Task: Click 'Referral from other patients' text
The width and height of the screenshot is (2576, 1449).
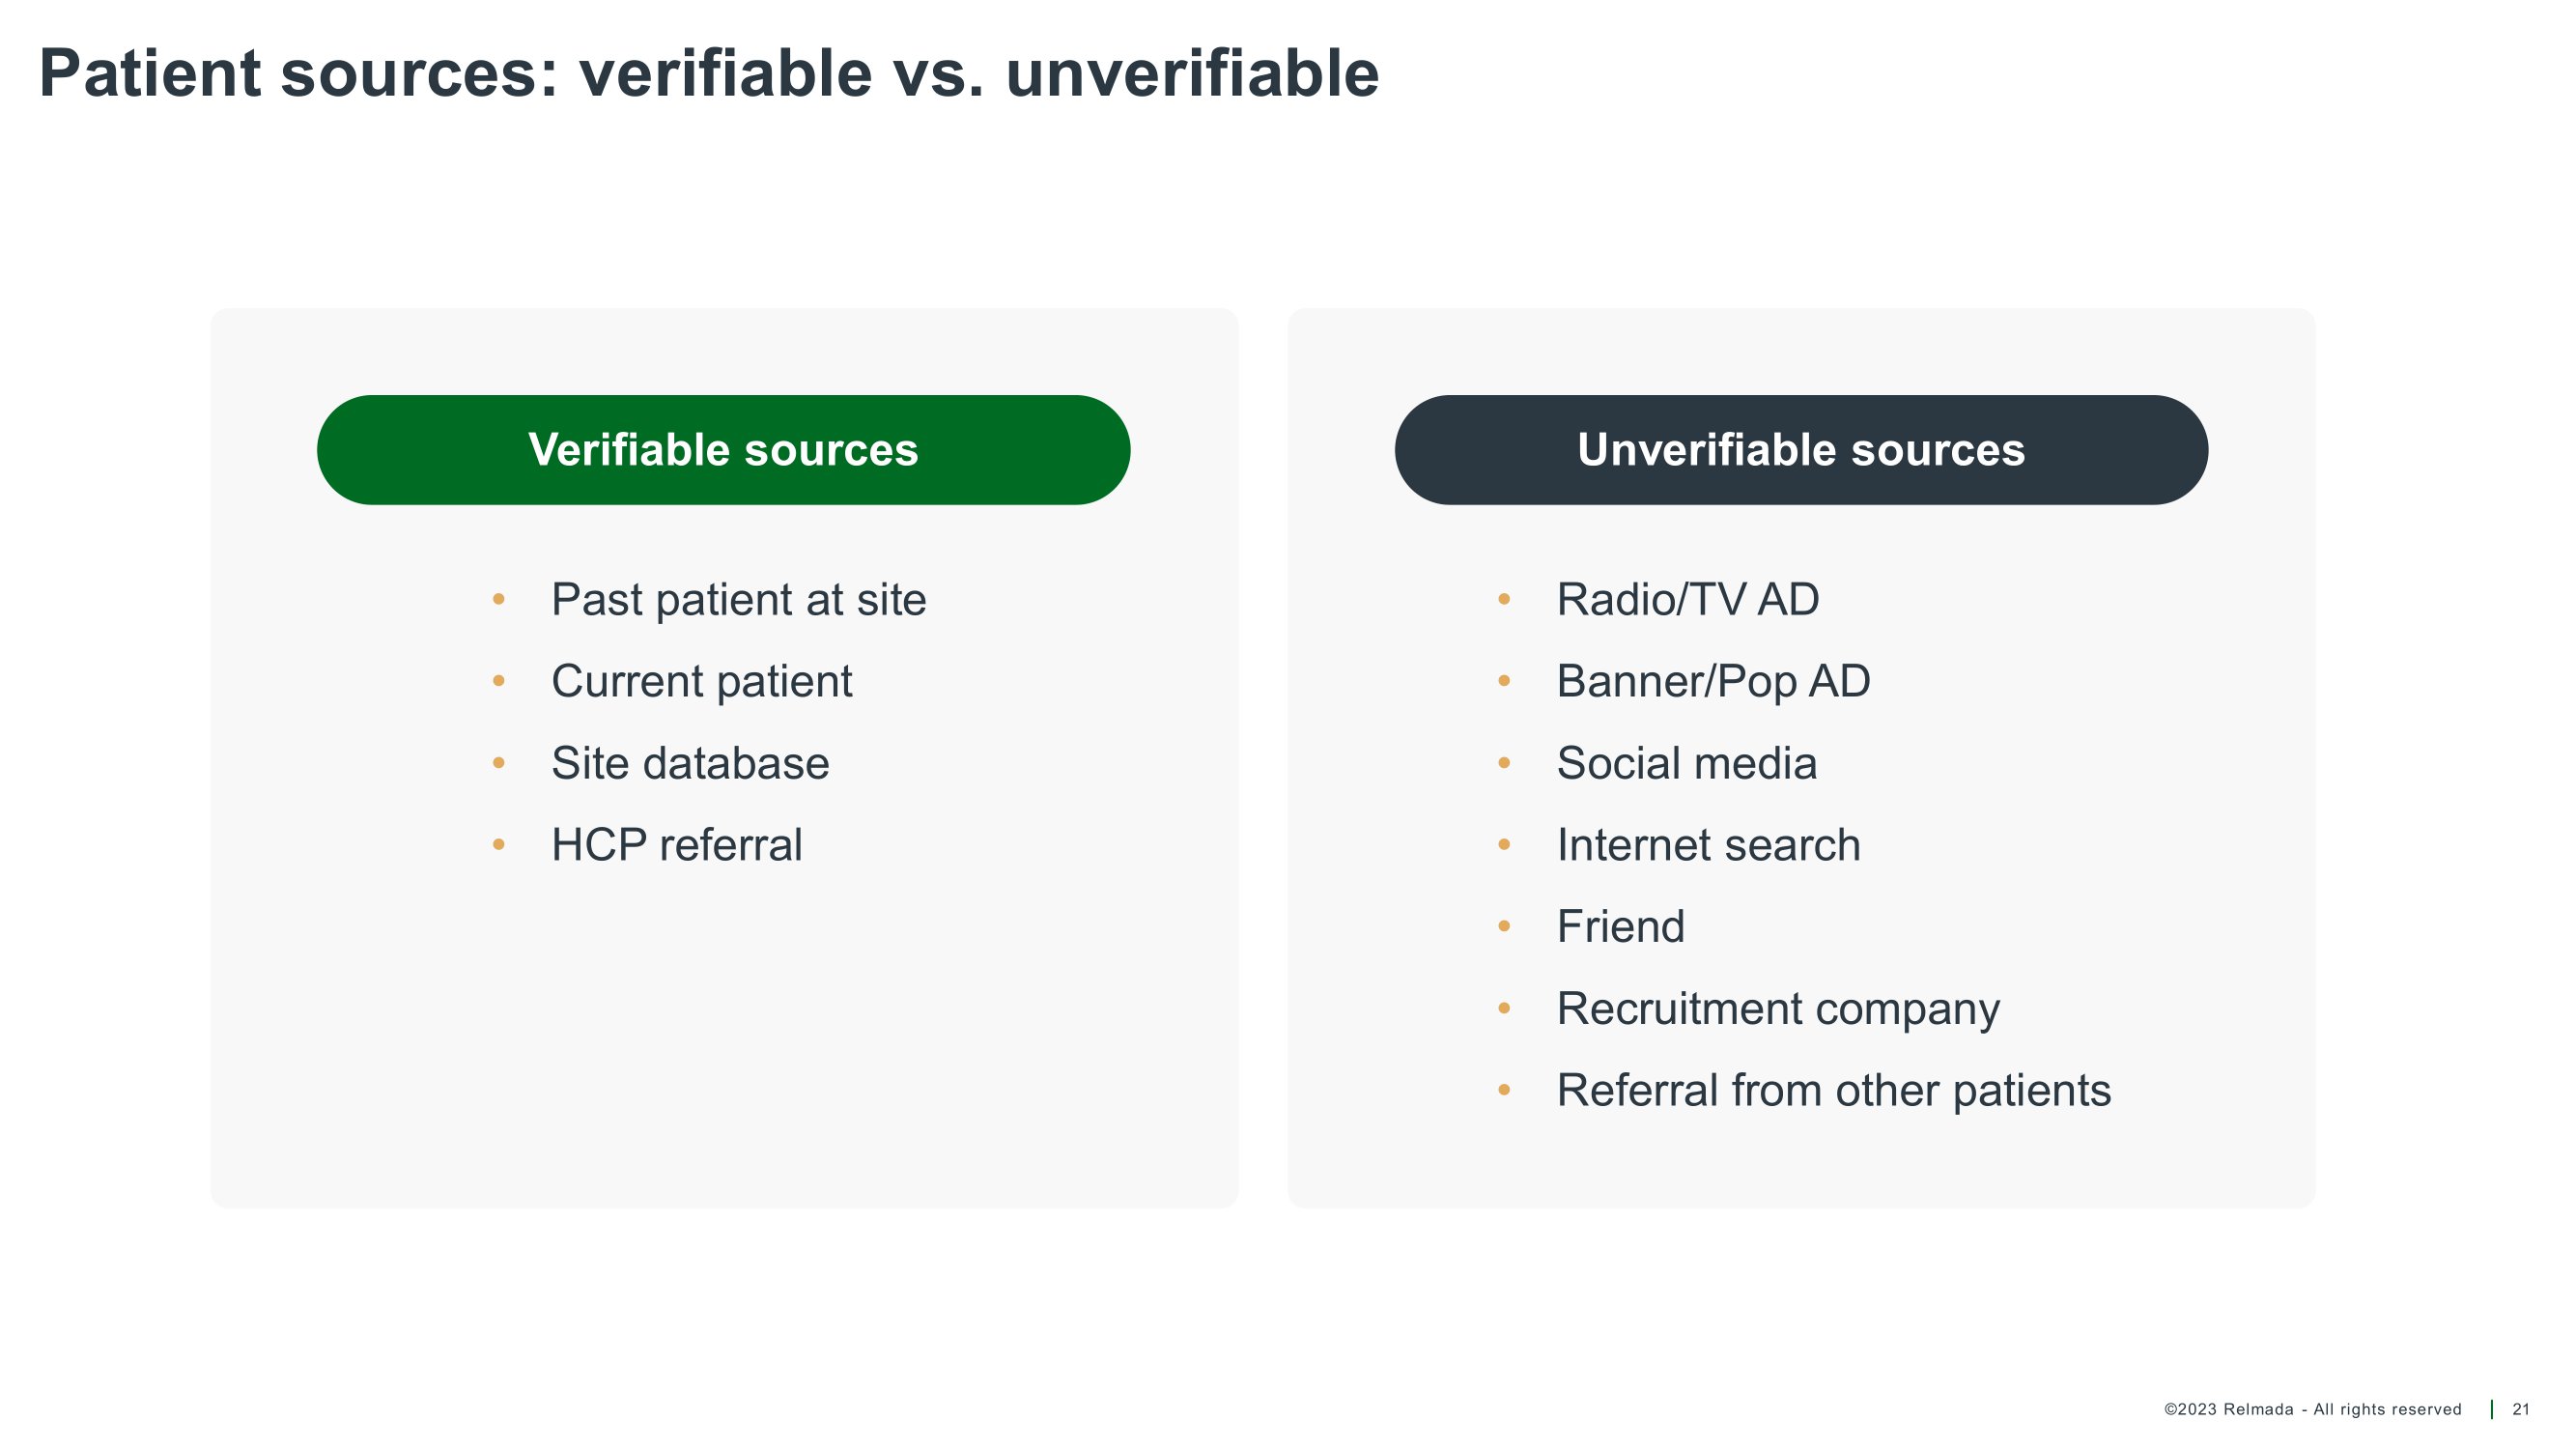Action: 1833,1091
